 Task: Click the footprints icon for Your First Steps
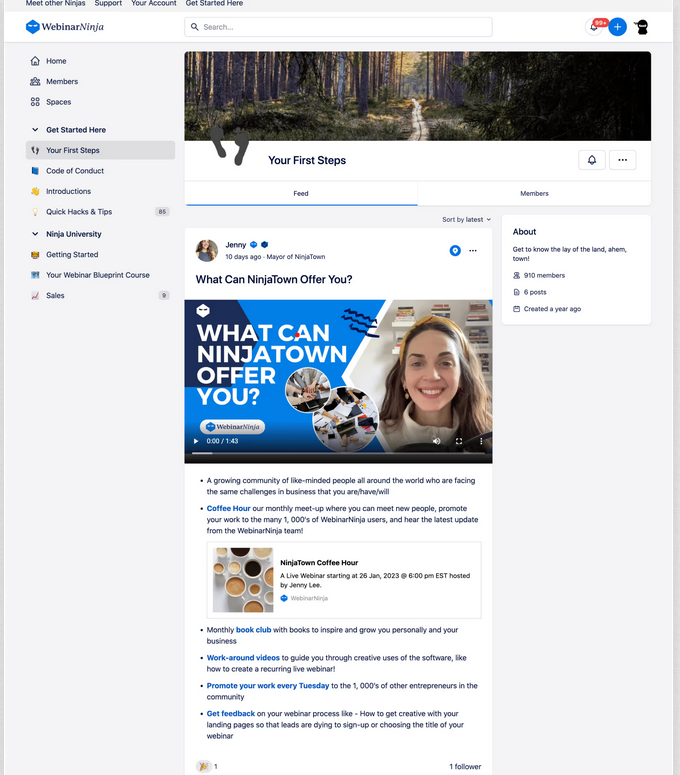tap(35, 150)
